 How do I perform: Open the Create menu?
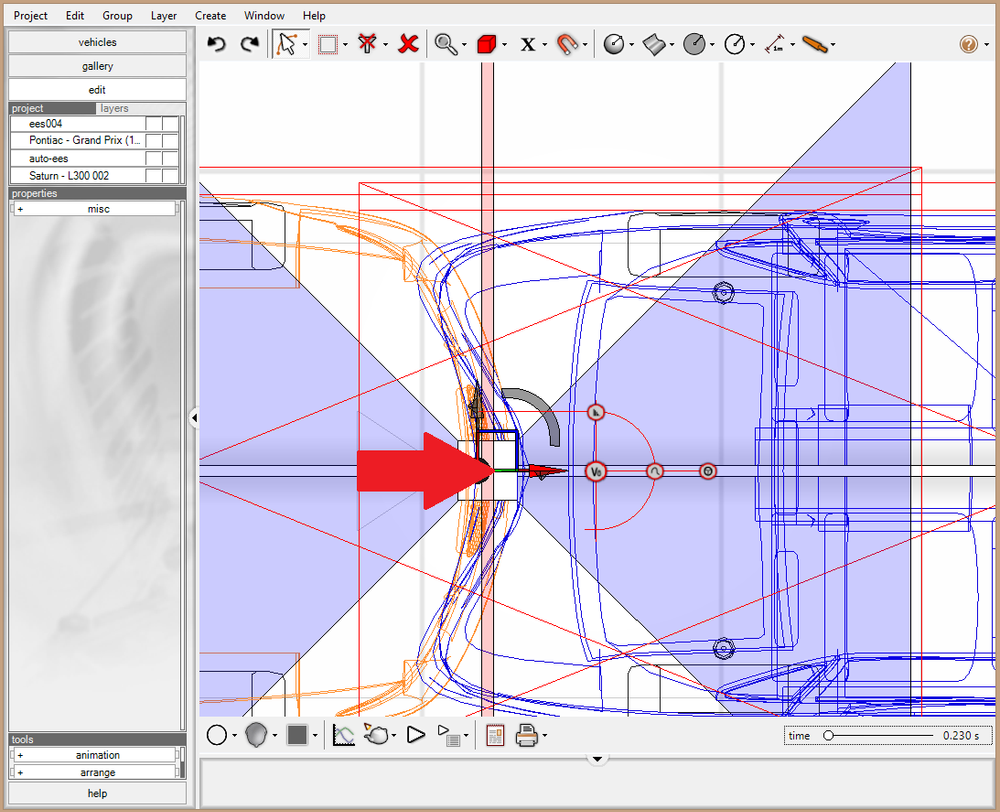coord(210,15)
